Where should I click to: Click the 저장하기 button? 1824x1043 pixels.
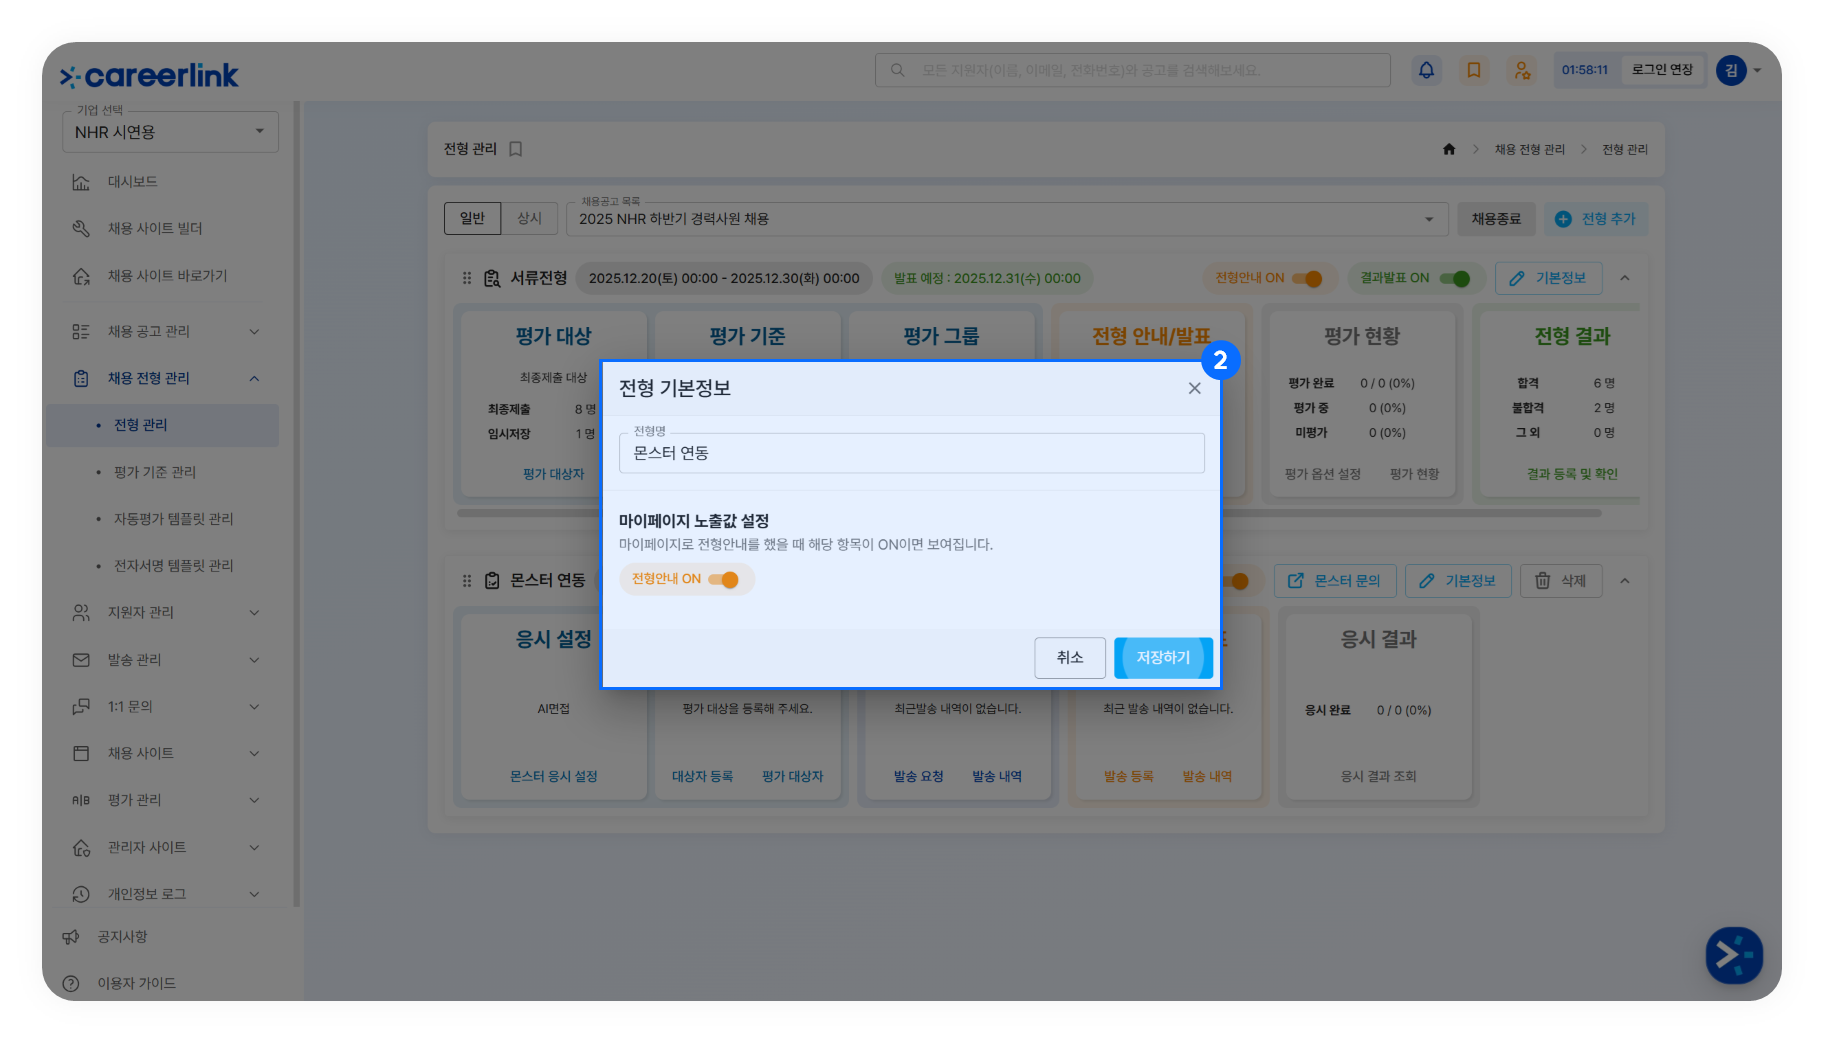(1163, 658)
